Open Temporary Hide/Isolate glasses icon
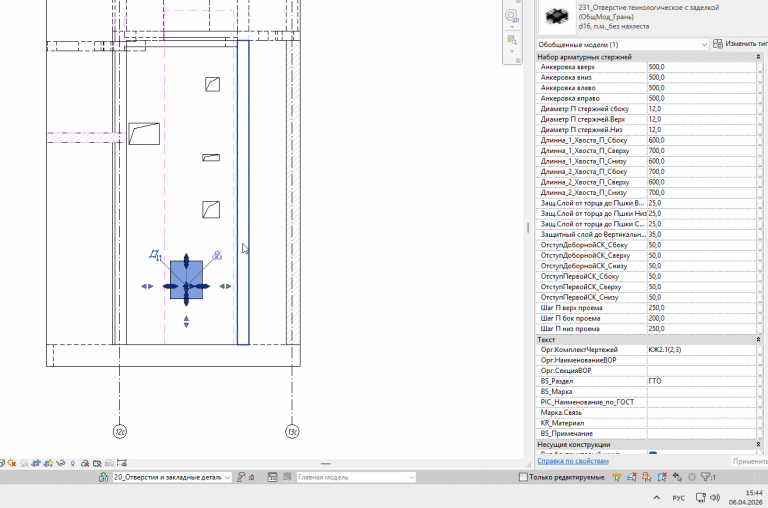This screenshot has width=768, height=508. pyautogui.click(x=61, y=463)
